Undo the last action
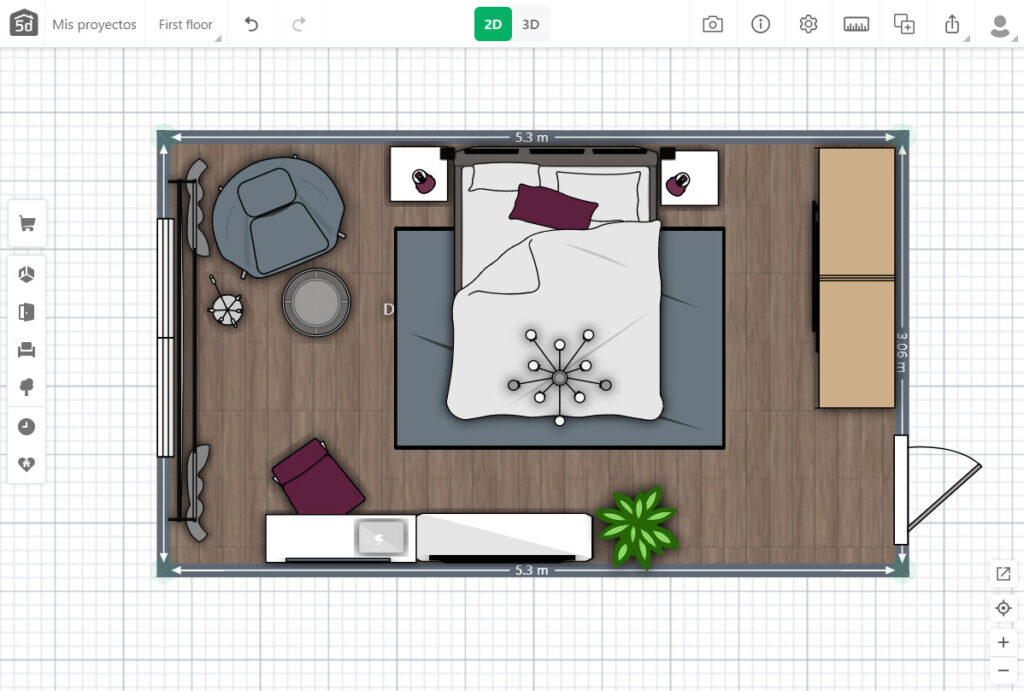 pyautogui.click(x=251, y=24)
